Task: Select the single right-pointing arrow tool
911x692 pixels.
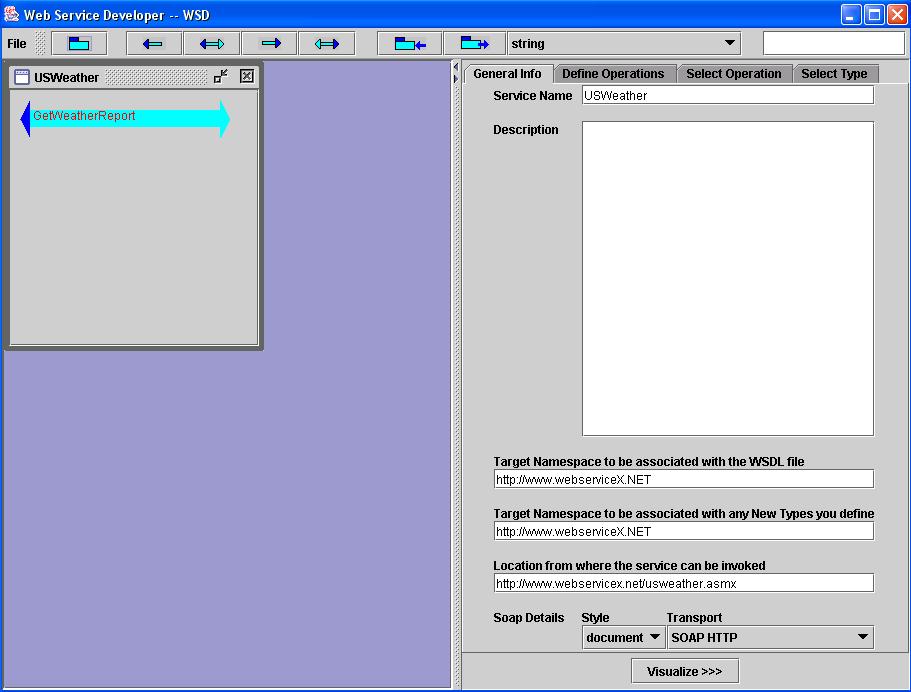Action: [x=270, y=44]
